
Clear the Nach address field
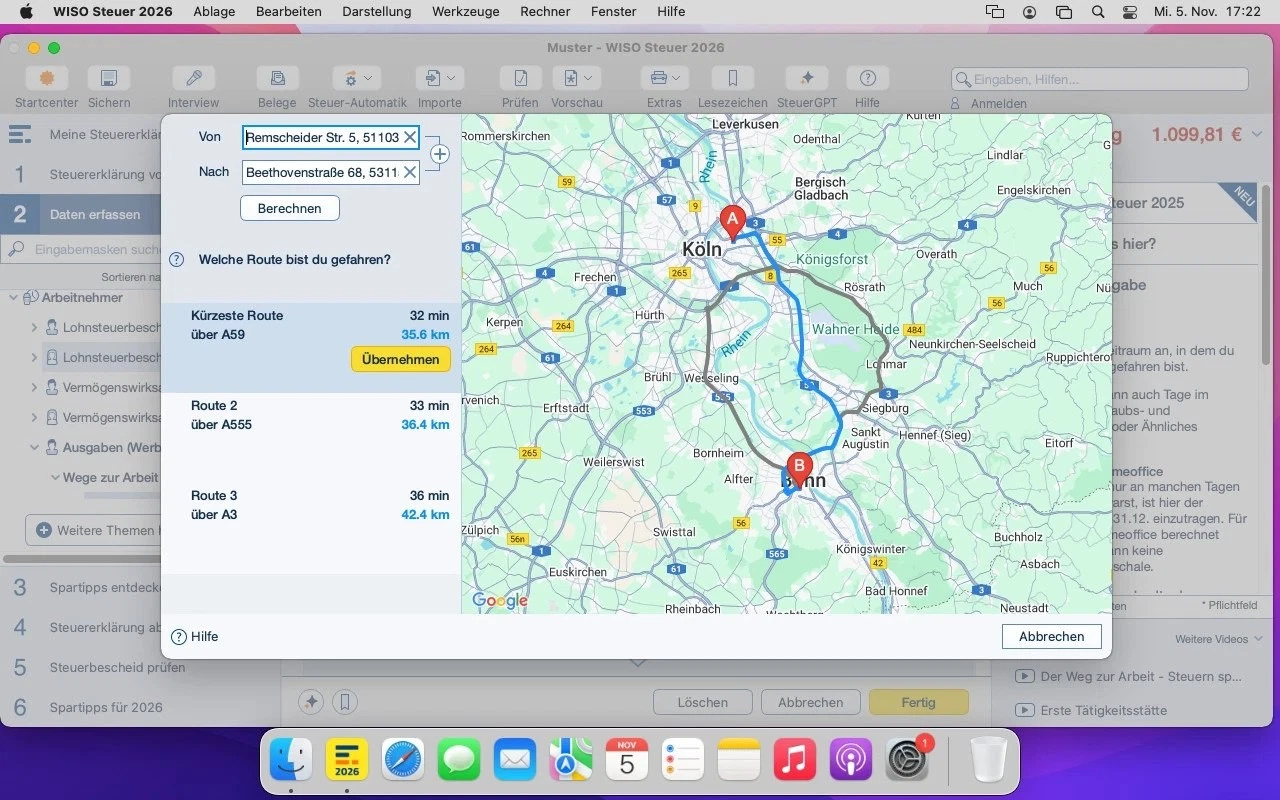[x=409, y=173]
